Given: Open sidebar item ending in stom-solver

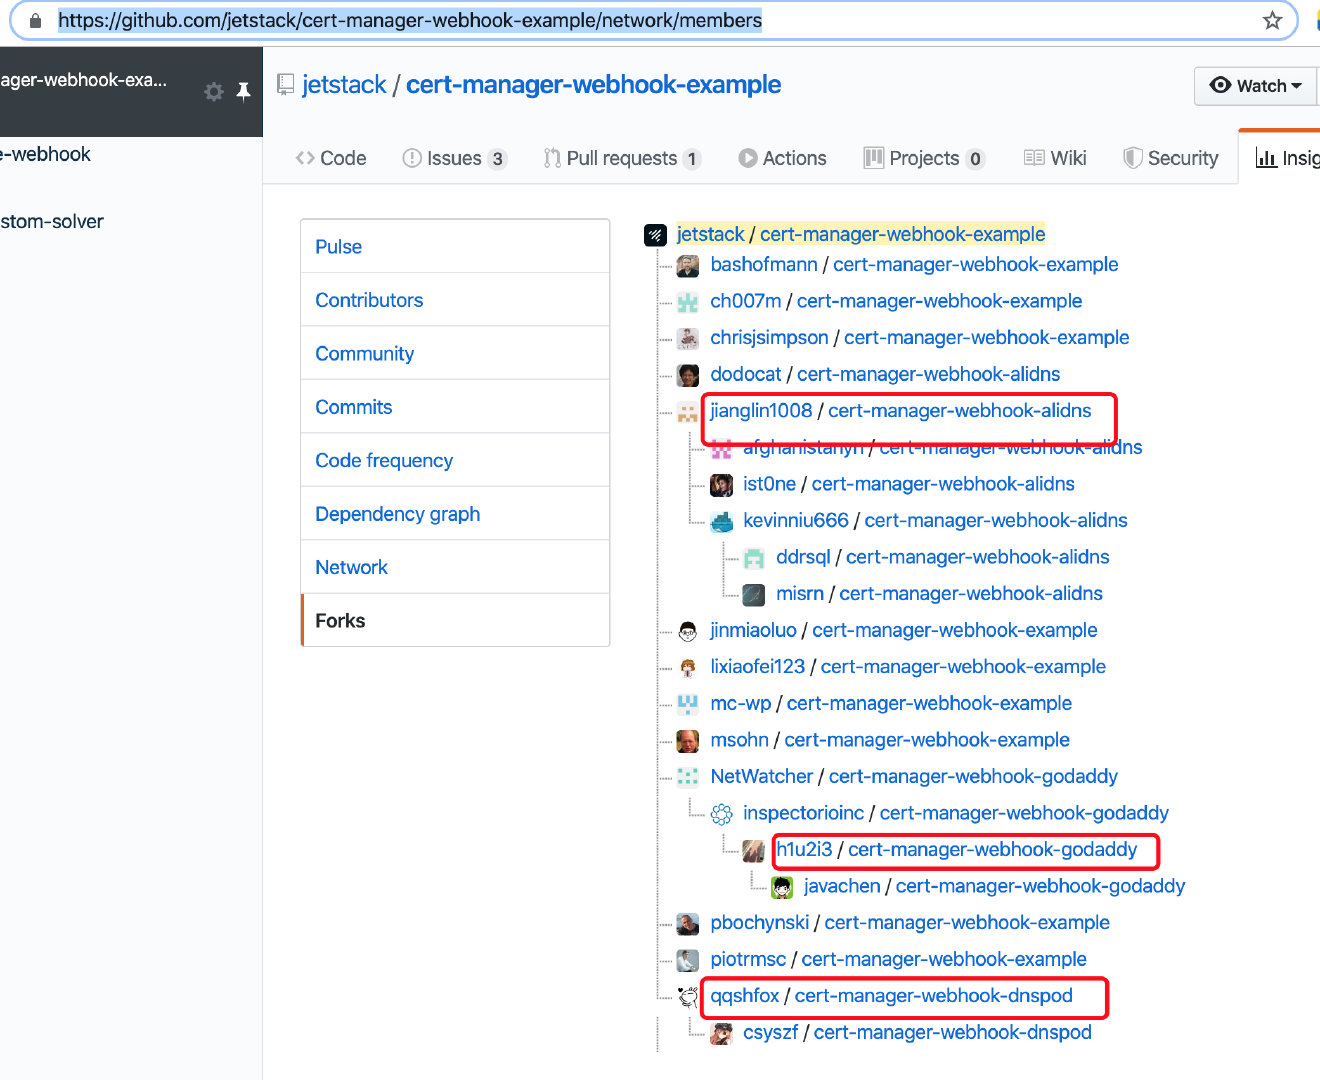Looking at the screenshot, I should [x=52, y=221].
